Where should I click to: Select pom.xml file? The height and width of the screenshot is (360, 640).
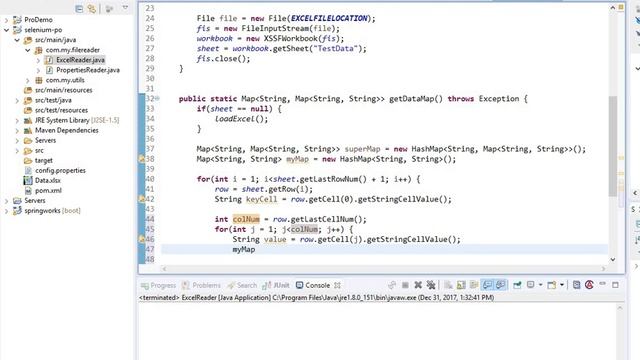click(x=48, y=191)
